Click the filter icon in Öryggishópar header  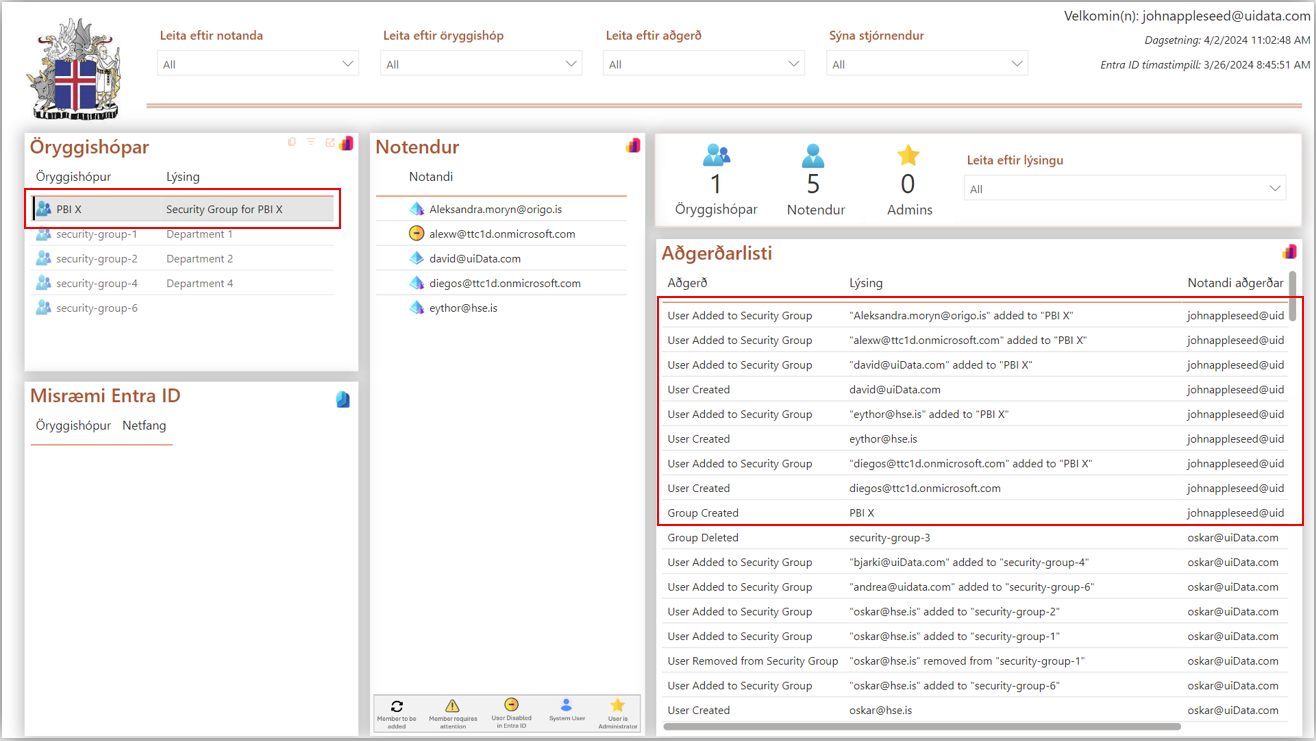(x=311, y=143)
